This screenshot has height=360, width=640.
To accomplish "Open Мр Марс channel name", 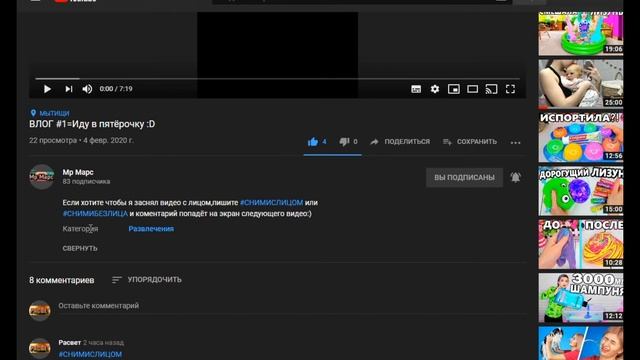I will click(x=78, y=172).
